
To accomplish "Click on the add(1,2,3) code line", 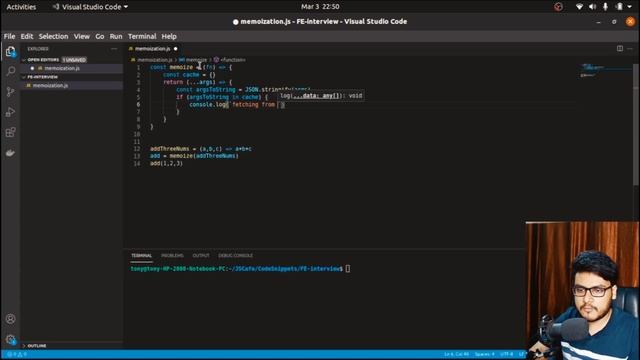I will click(x=166, y=163).
